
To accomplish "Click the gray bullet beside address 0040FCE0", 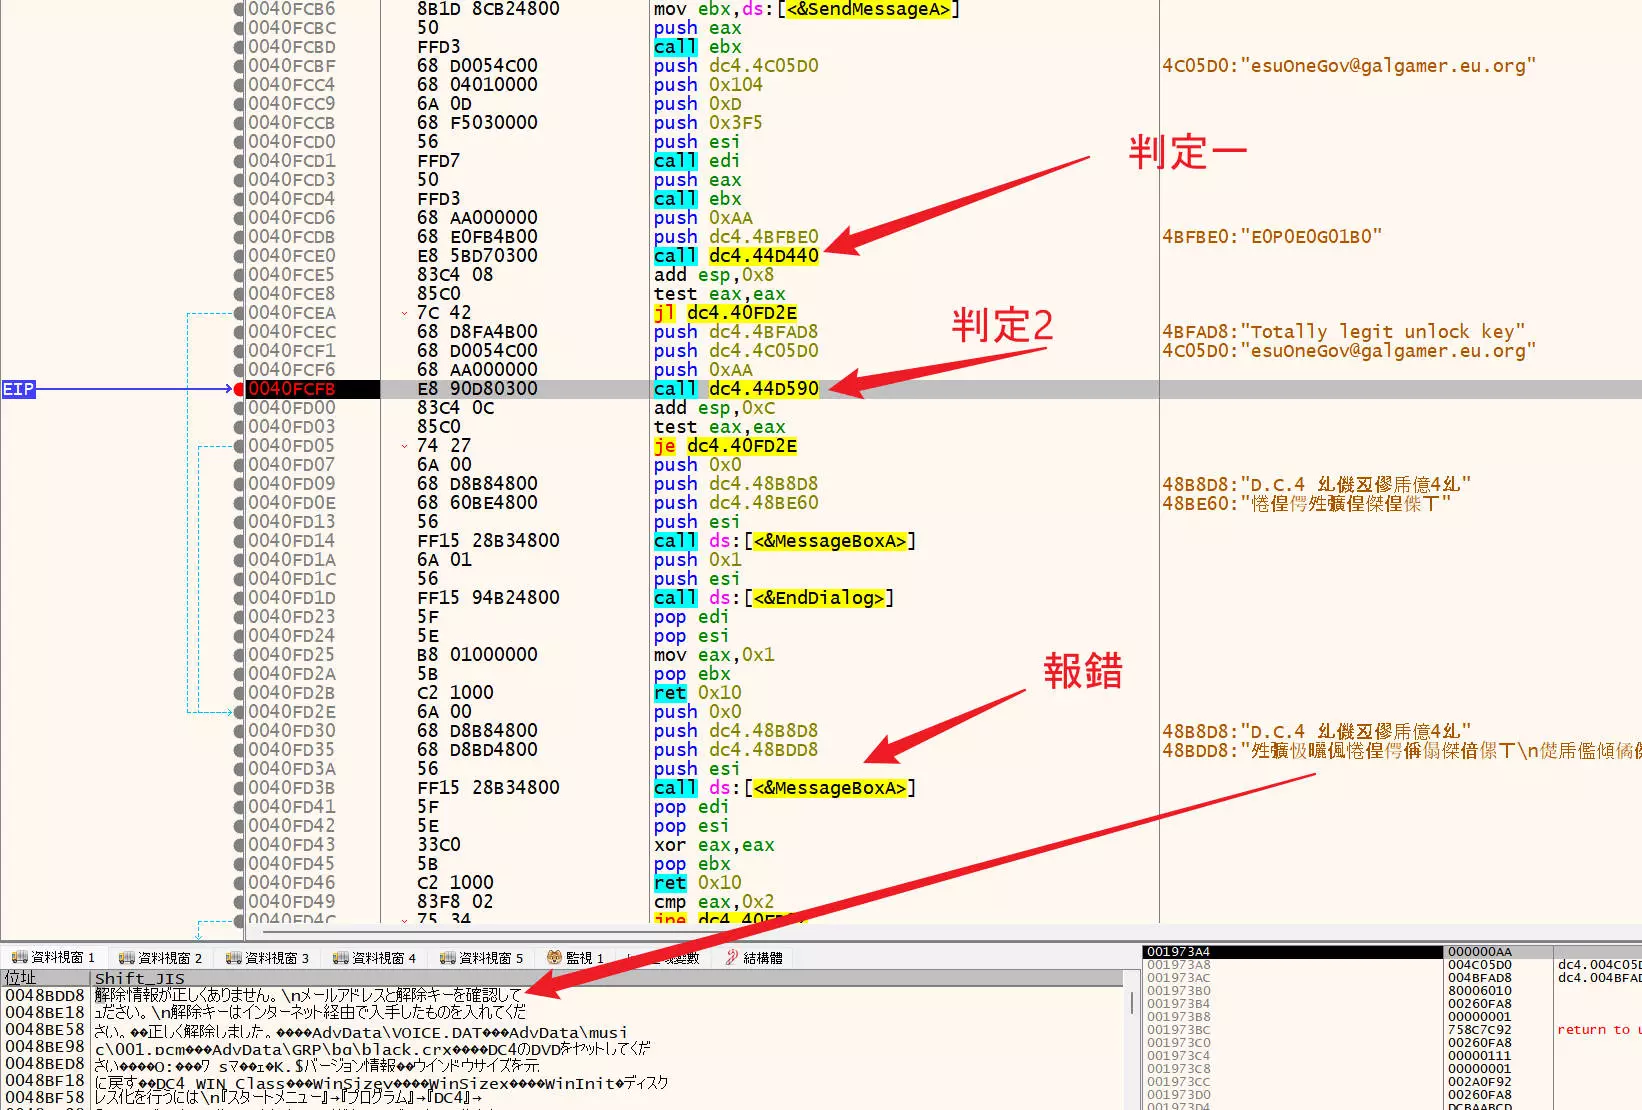I will pyautogui.click(x=239, y=256).
